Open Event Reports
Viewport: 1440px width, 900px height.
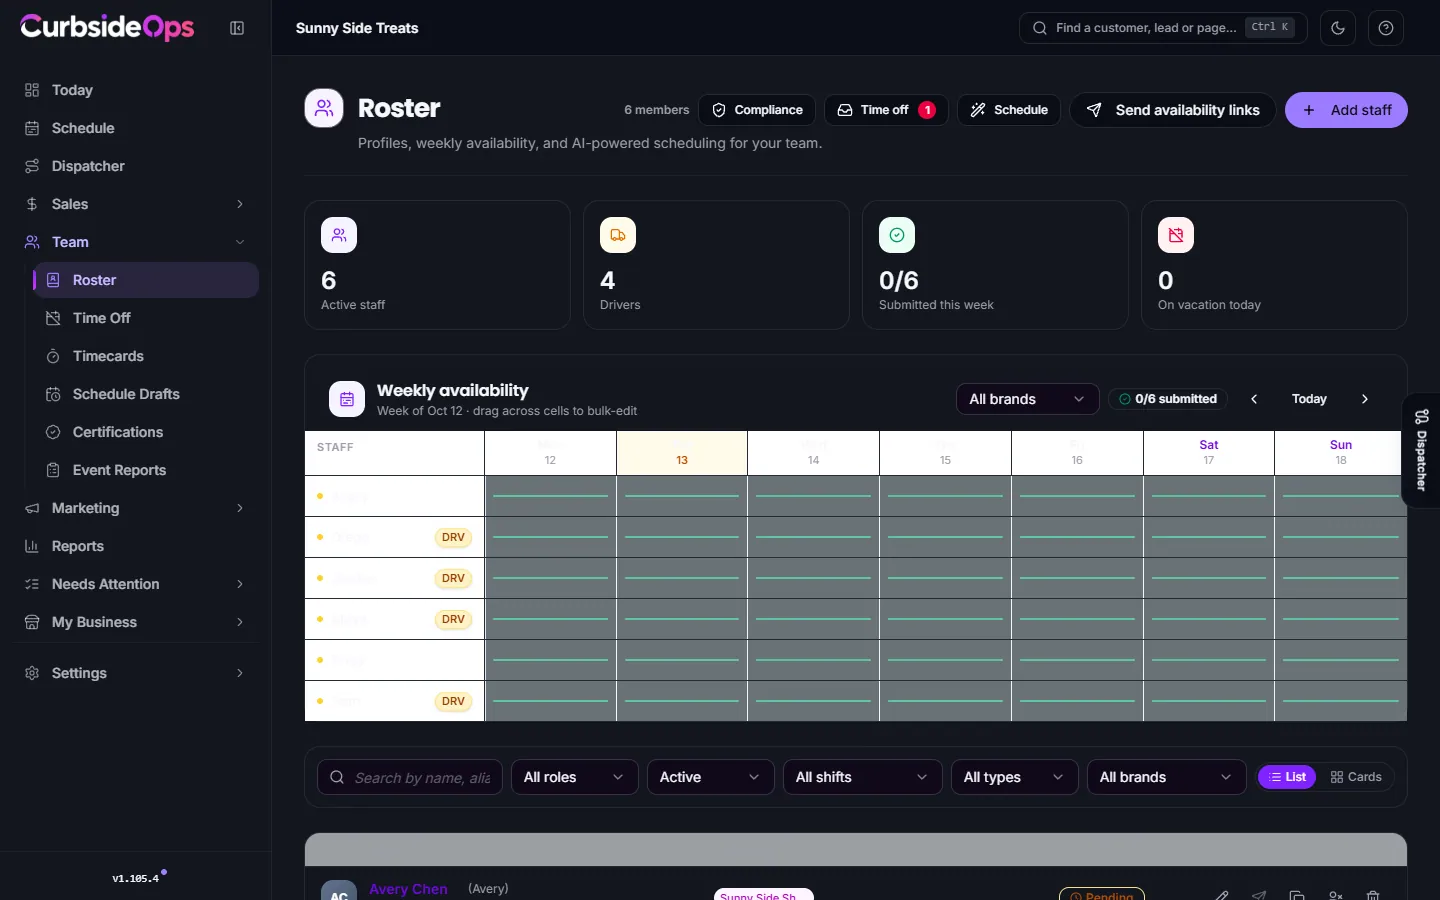(x=146, y=470)
